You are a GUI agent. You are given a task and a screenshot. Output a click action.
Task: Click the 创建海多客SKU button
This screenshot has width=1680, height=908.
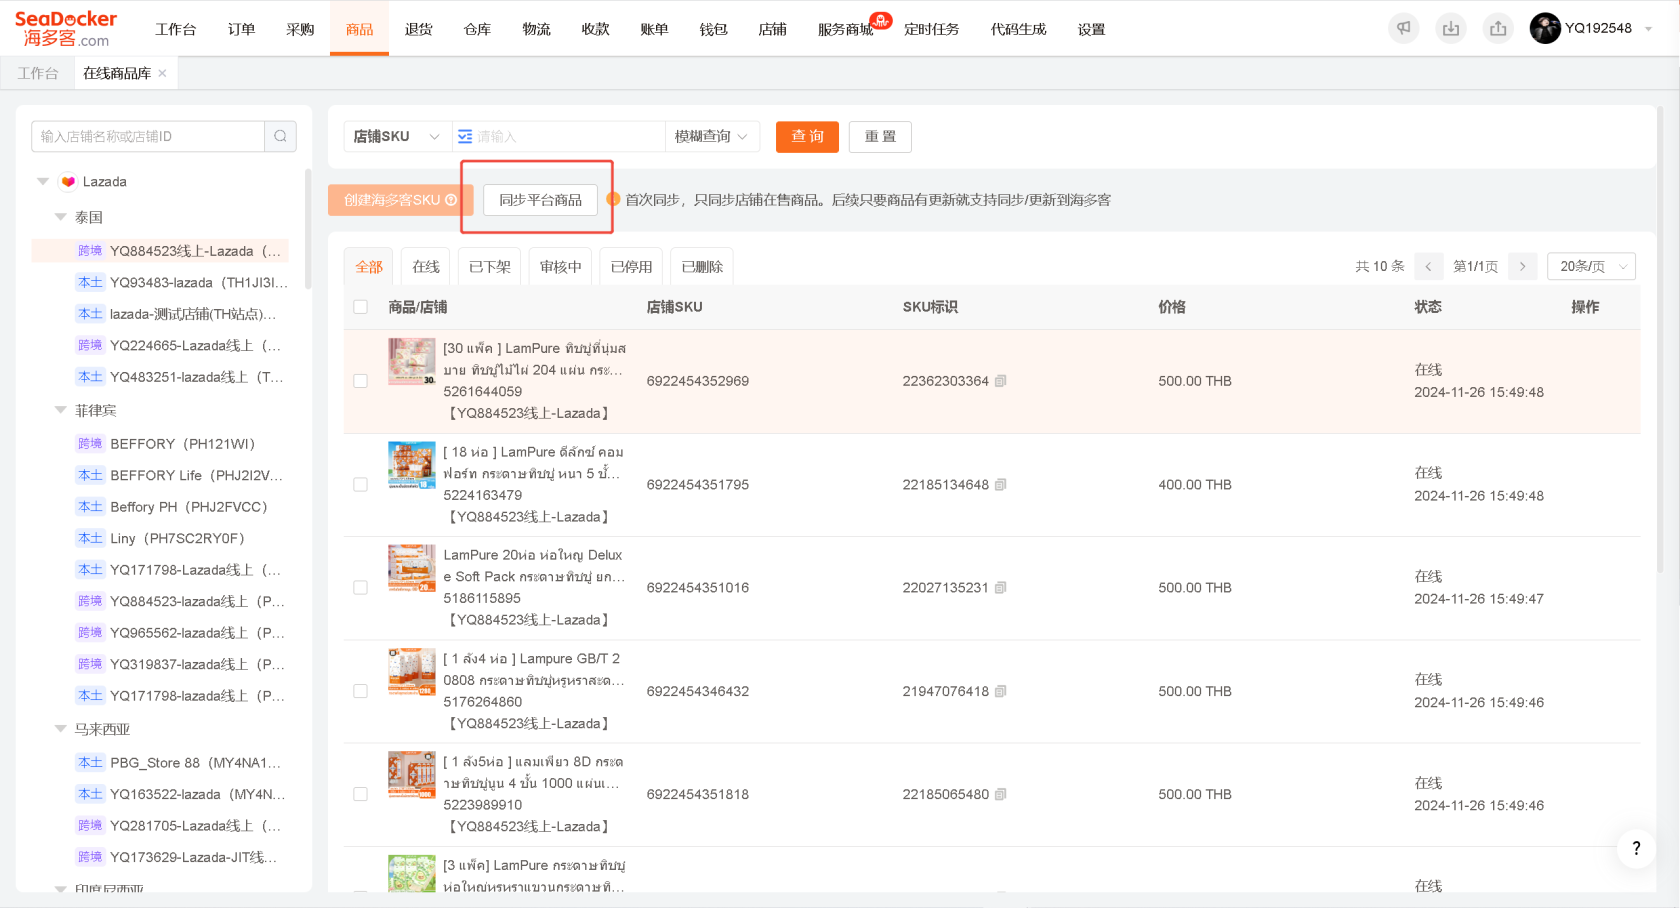pos(400,200)
